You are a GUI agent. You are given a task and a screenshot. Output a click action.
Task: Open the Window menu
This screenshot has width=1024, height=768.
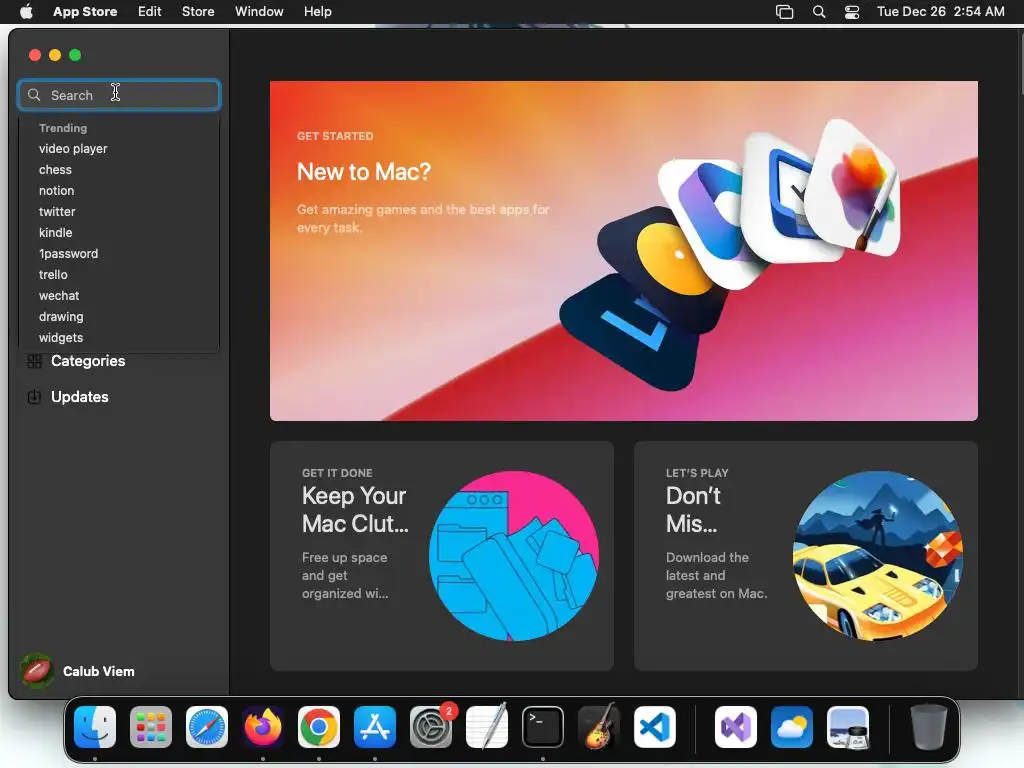click(259, 11)
